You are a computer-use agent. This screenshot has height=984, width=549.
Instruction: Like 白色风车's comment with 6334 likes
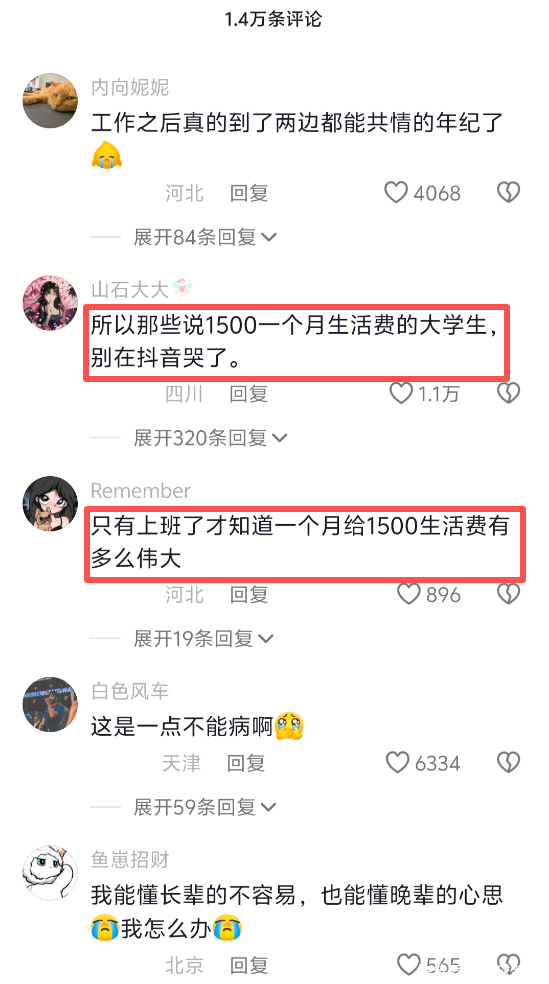click(x=397, y=762)
